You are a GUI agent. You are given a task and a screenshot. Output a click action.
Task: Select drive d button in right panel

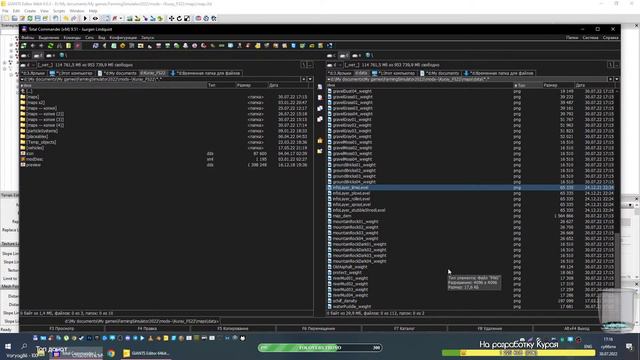click(x=344, y=56)
